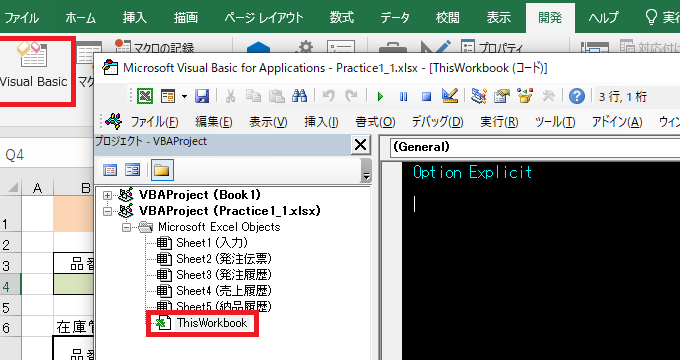Click the View Code icon in project pane
Image resolution: width=680 pixels, height=360 pixels.
pos(110,170)
